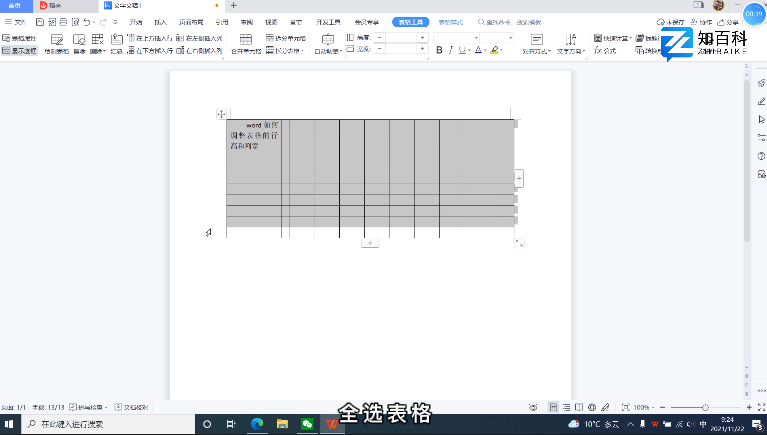
Task: Add a row with table's bottom plus handle
Action: click(370, 243)
